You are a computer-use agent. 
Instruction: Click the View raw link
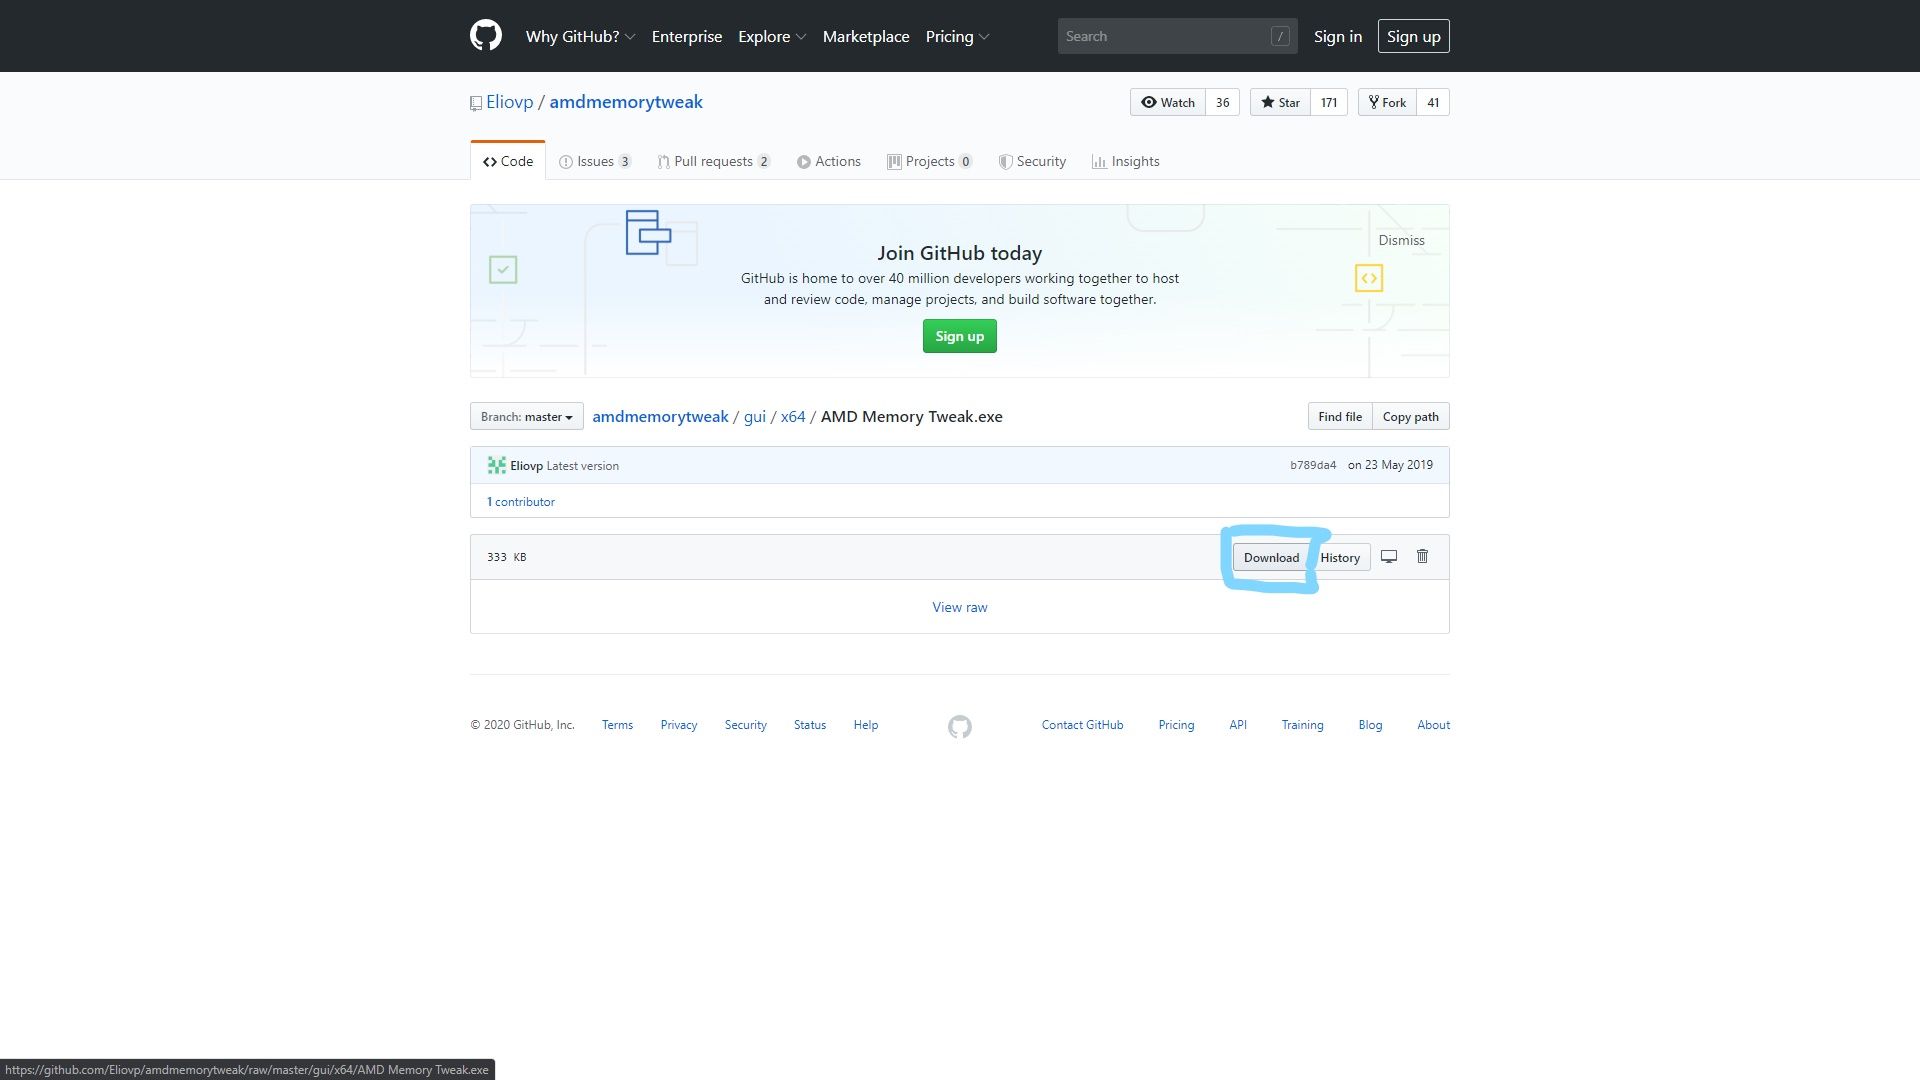tap(959, 607)
